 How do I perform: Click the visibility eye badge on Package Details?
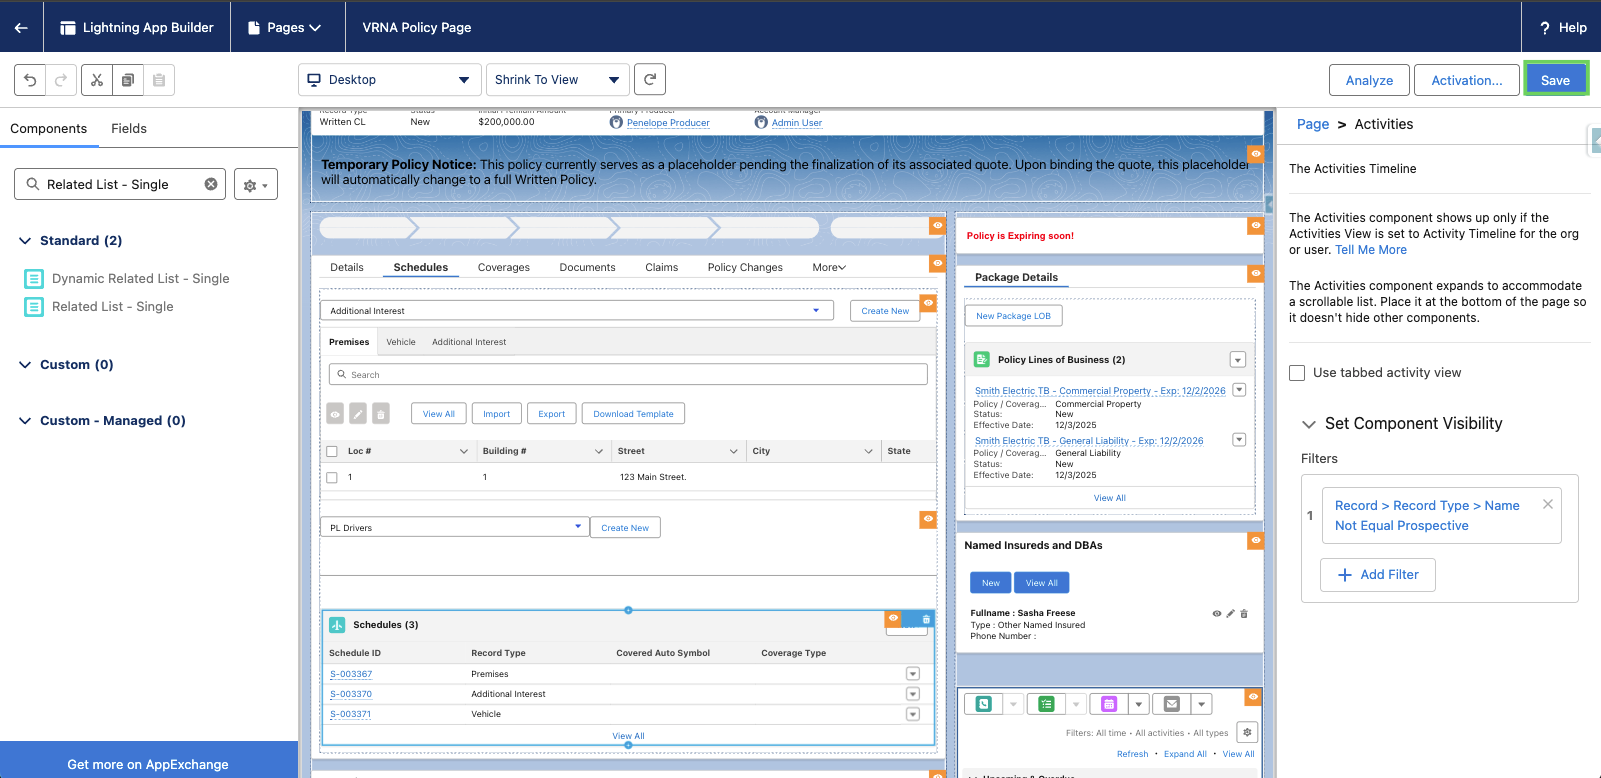pos(1255,273)
